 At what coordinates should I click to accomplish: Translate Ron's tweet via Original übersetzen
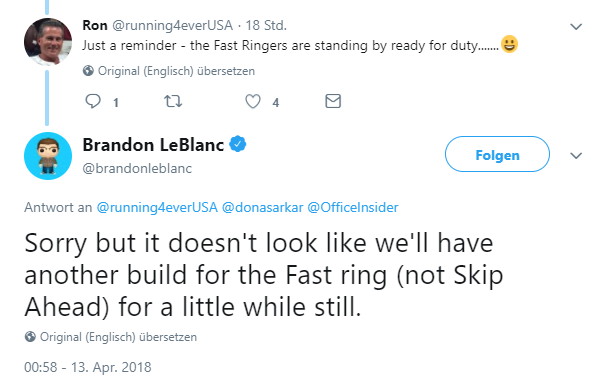pos(176,71)
